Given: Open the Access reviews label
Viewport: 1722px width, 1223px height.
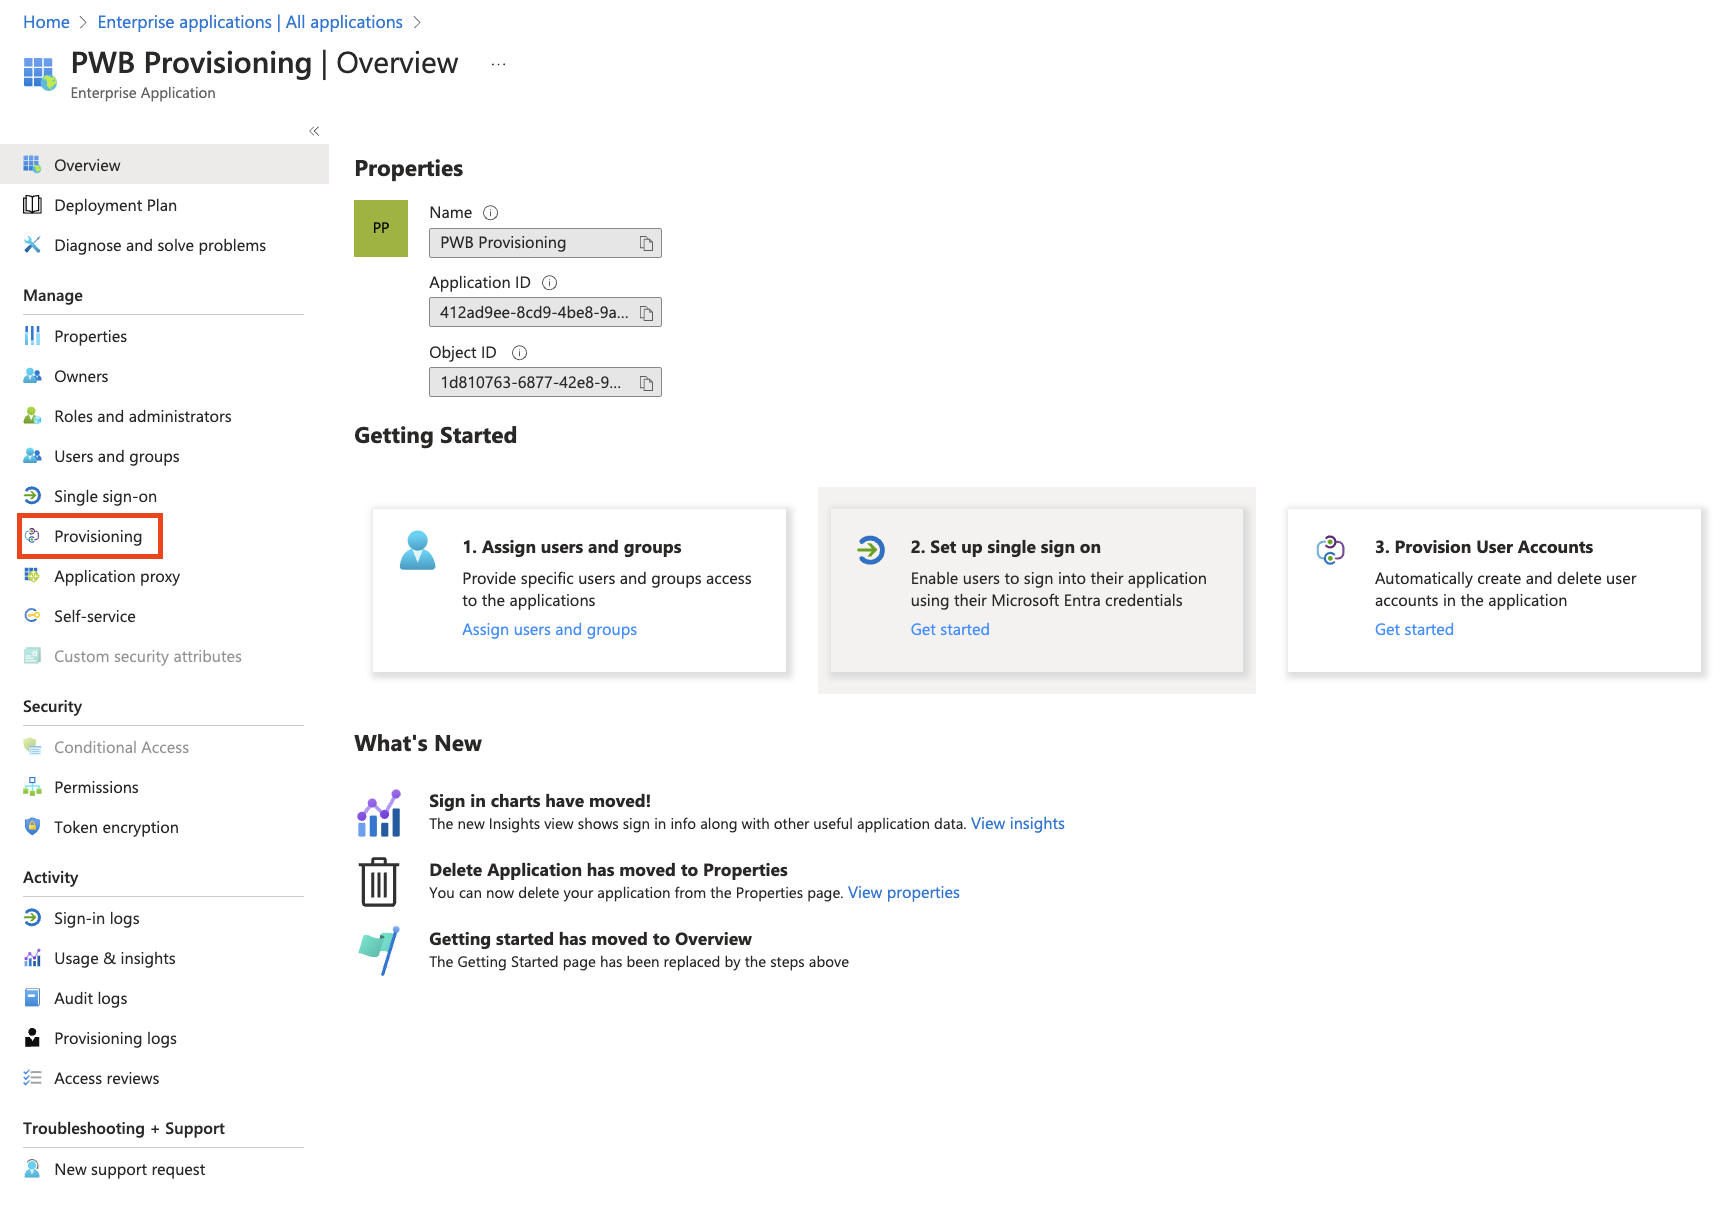Looking at the screenshot, I should [x=106, y=1078].
